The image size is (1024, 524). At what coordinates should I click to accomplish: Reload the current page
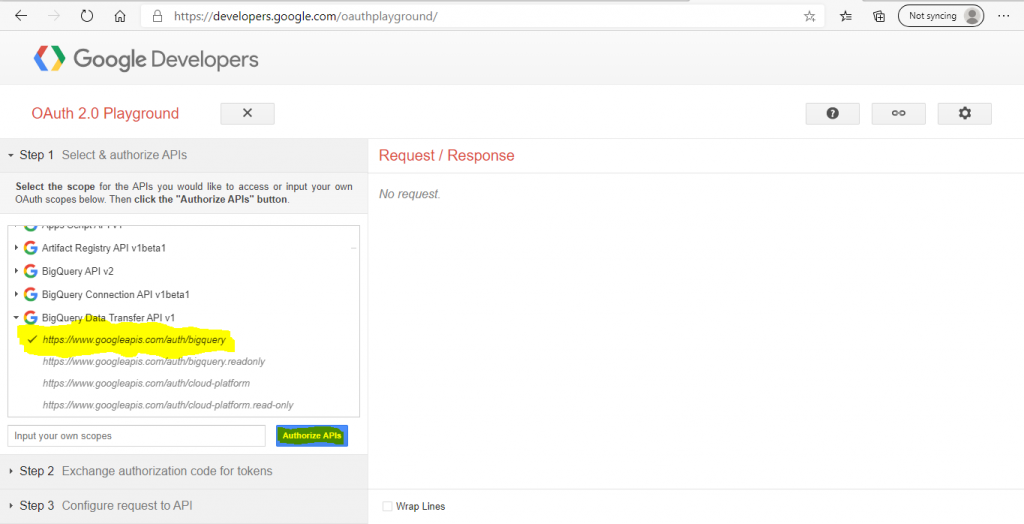(x=87, y=16)
